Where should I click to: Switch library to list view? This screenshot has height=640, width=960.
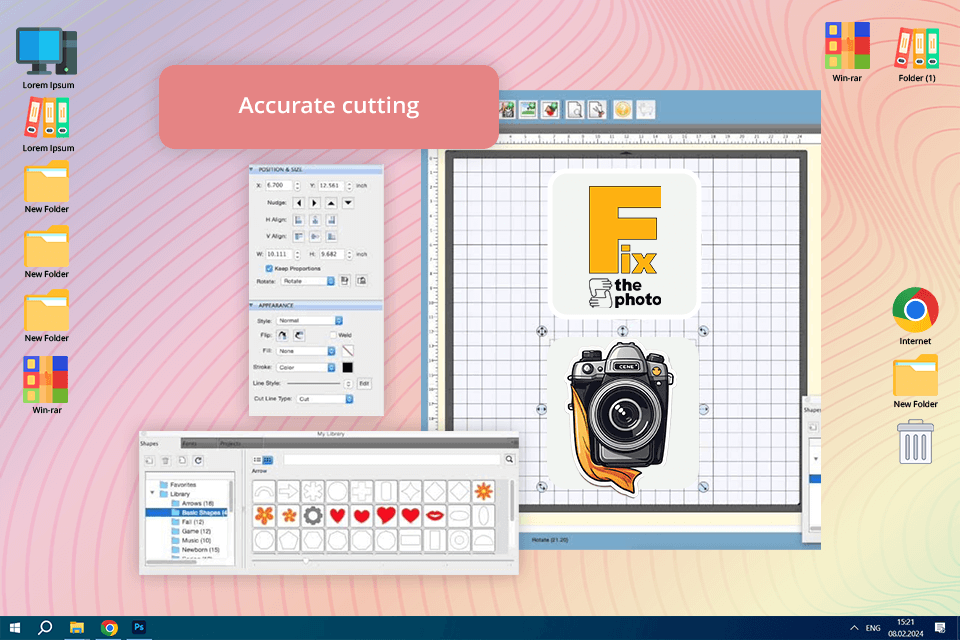(258, 460)
